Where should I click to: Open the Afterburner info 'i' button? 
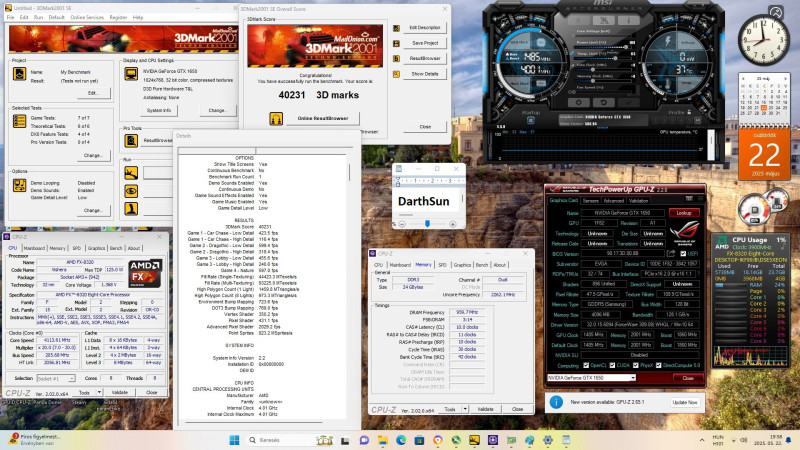coord(629,20)
